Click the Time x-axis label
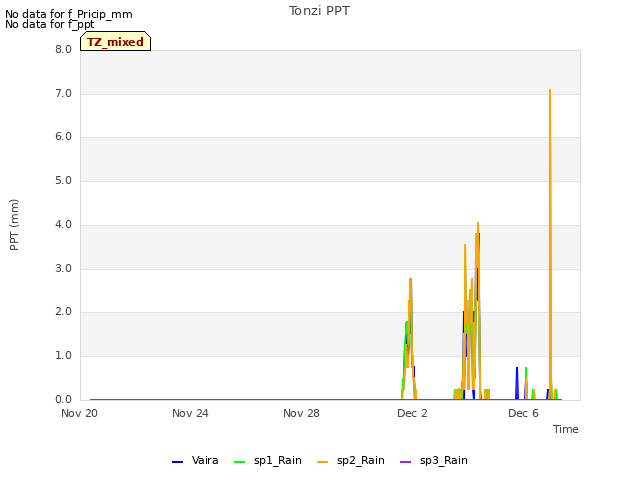Image resolution: width=640 pixels, height=480 pixels. (566, 429)
